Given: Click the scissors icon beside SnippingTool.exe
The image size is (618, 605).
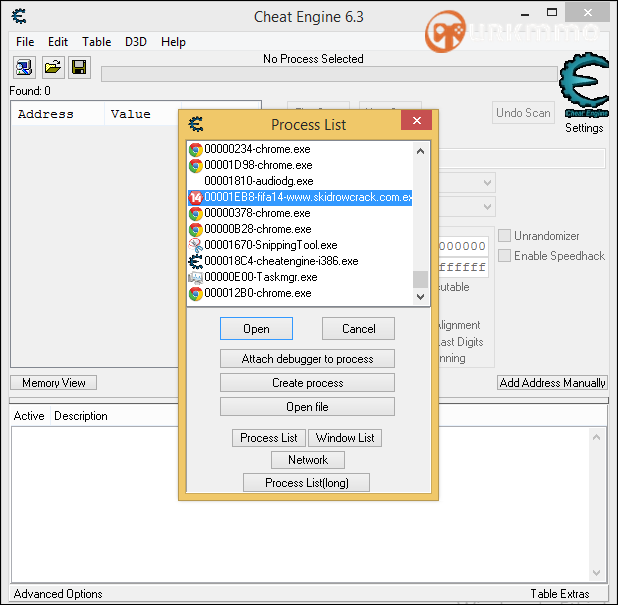Looking at the screenshot, I should (x=195, y=246).
